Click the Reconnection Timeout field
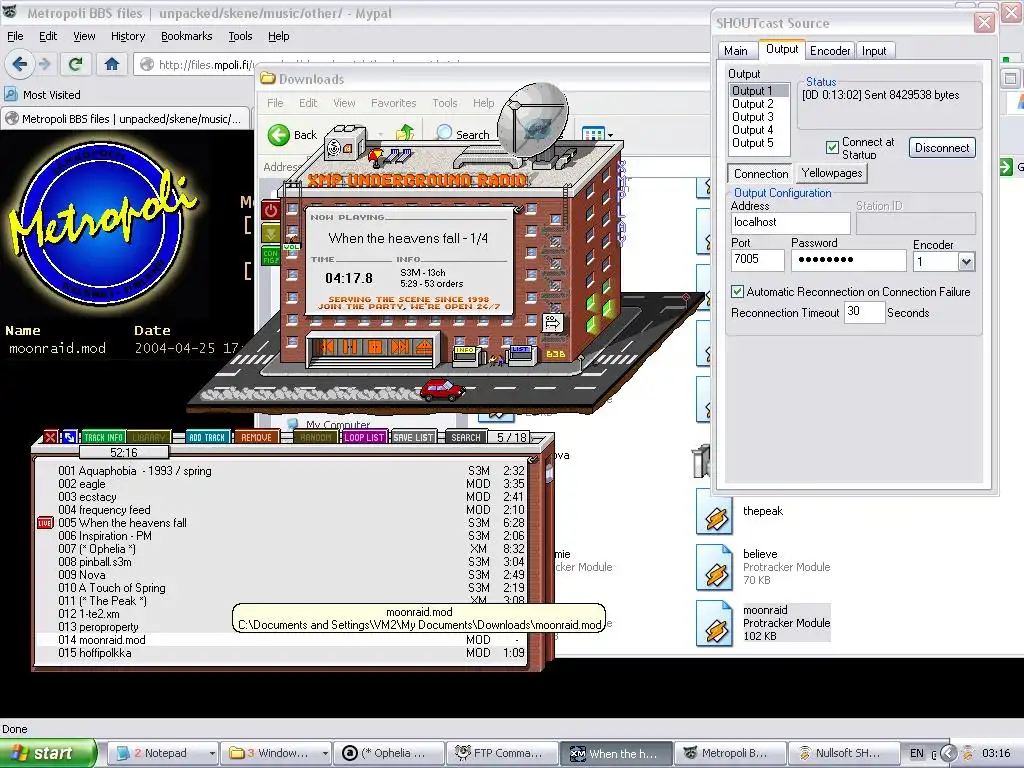The height and width of the screenshot is (768, 1024). pyautogui.click(x=864, y=312)
